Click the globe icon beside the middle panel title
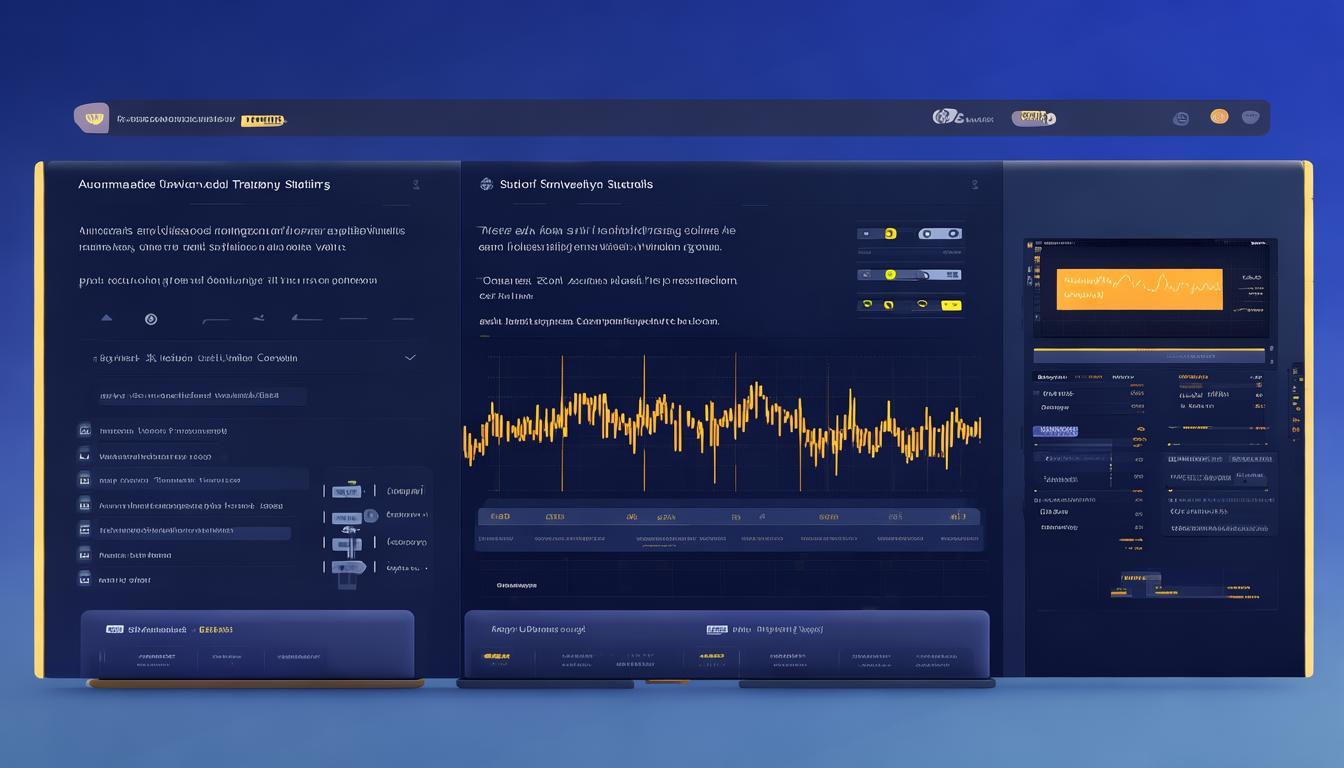 (487, 184)
